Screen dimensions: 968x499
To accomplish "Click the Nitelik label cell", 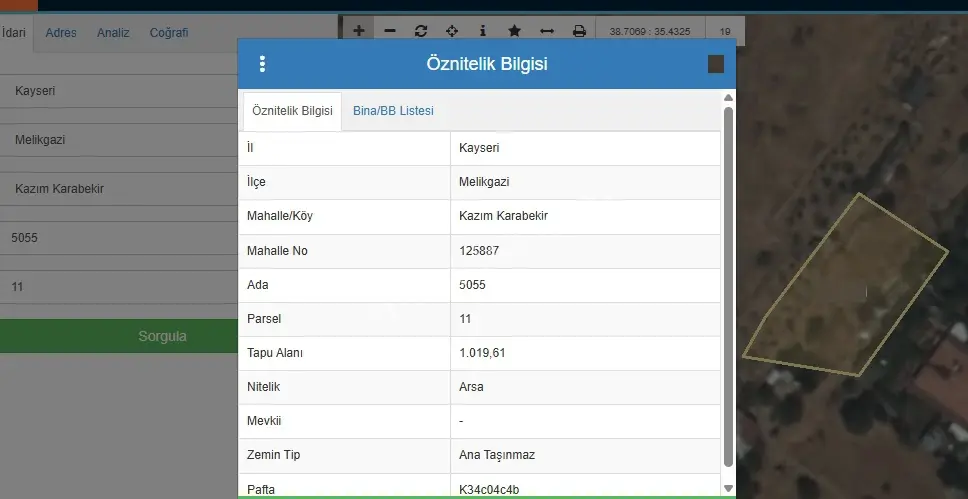I will coord(344,387).
